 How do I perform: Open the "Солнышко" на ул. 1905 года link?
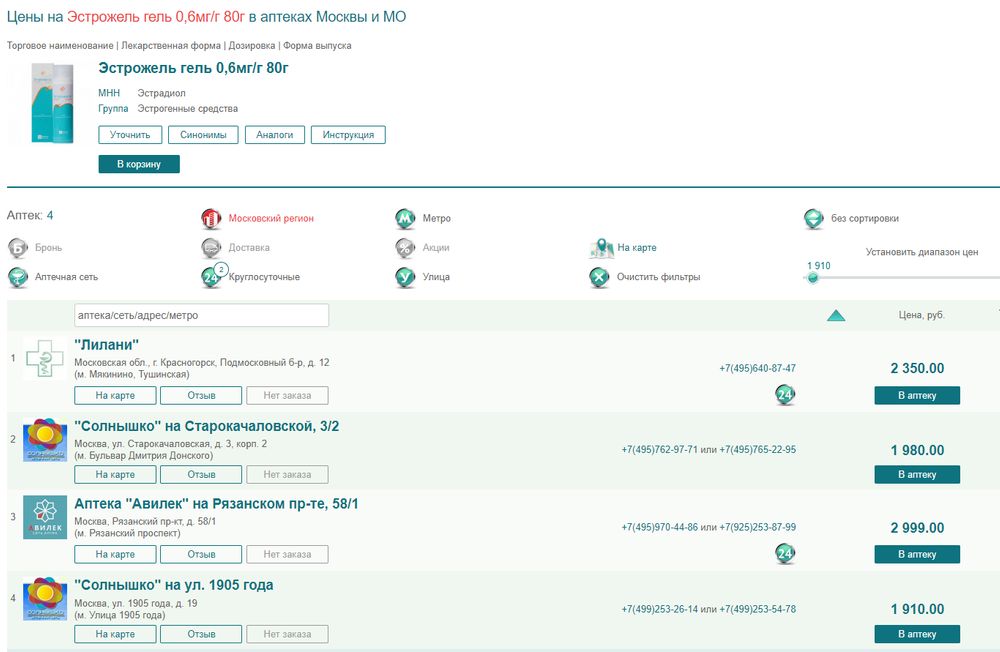tap(174, 585)
